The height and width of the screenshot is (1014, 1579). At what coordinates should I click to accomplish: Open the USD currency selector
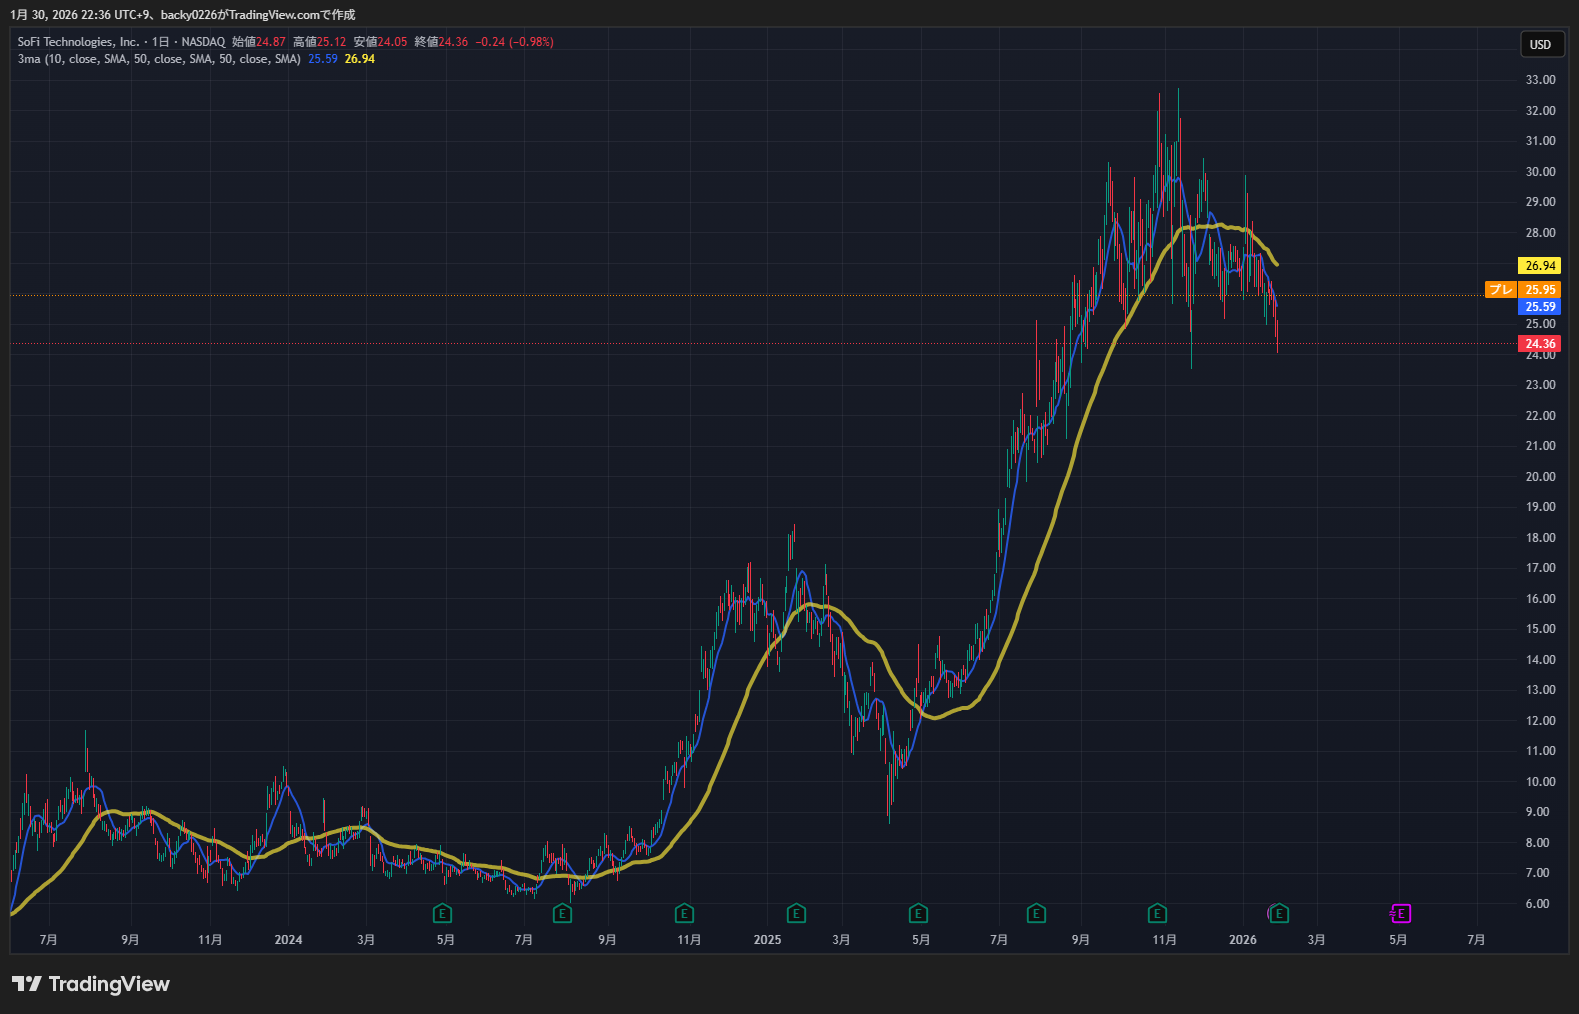pos(1540,44)
